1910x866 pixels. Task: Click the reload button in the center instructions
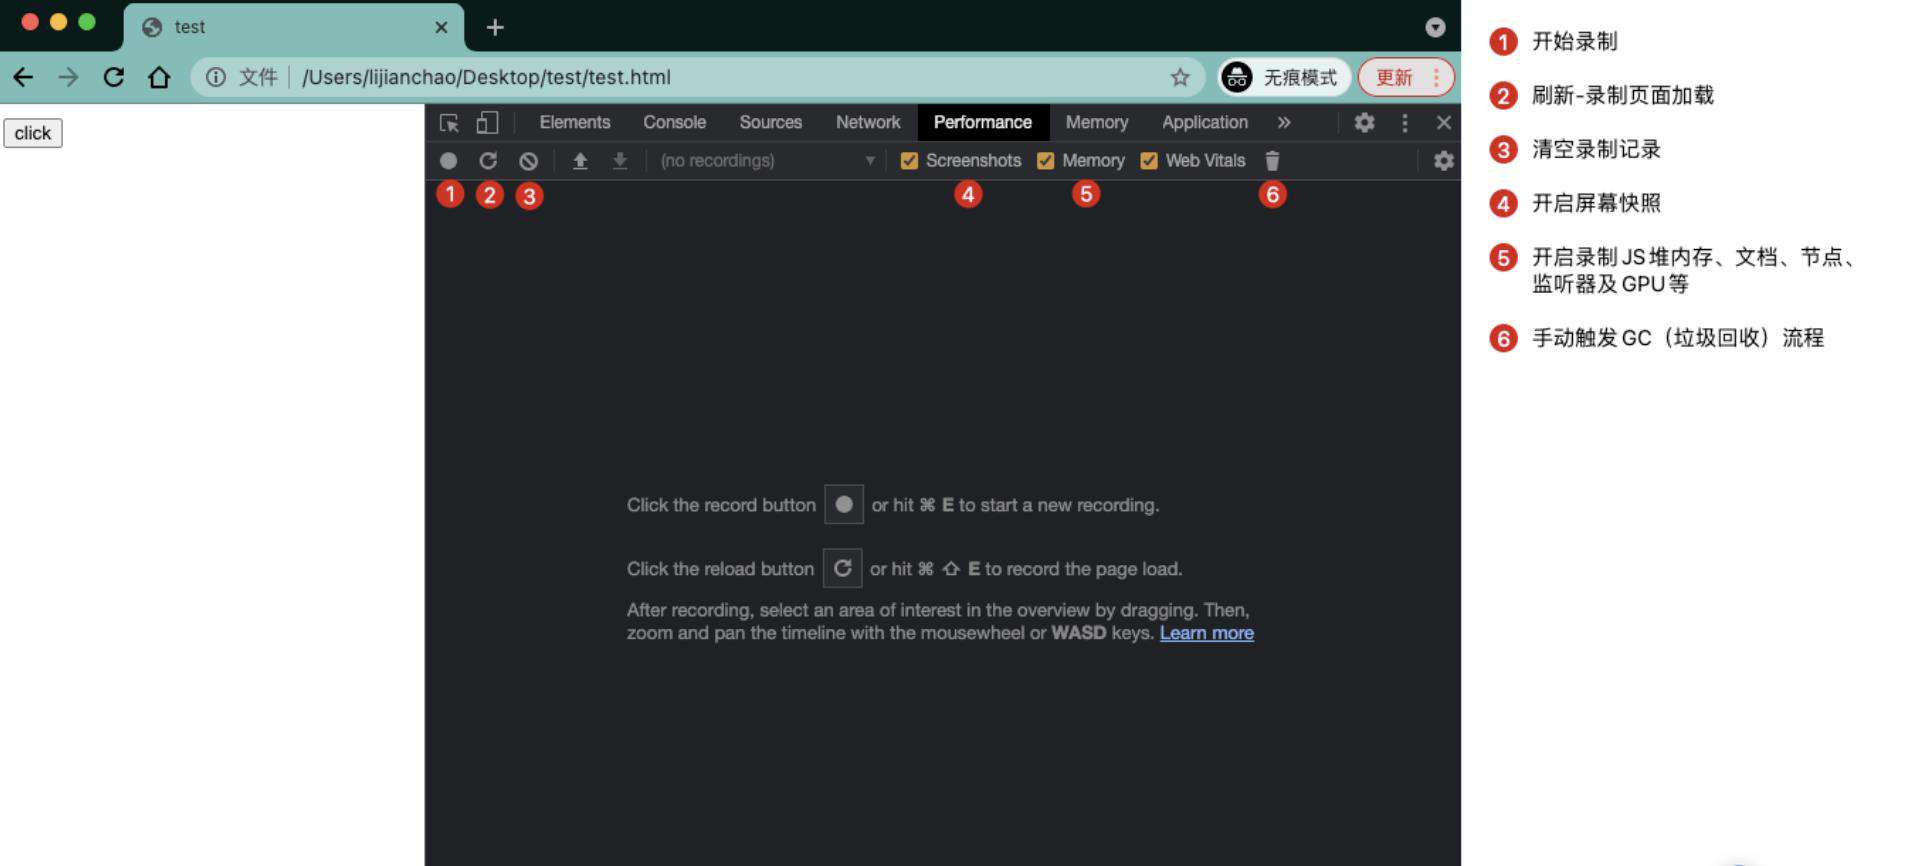[x=842, y=568]
